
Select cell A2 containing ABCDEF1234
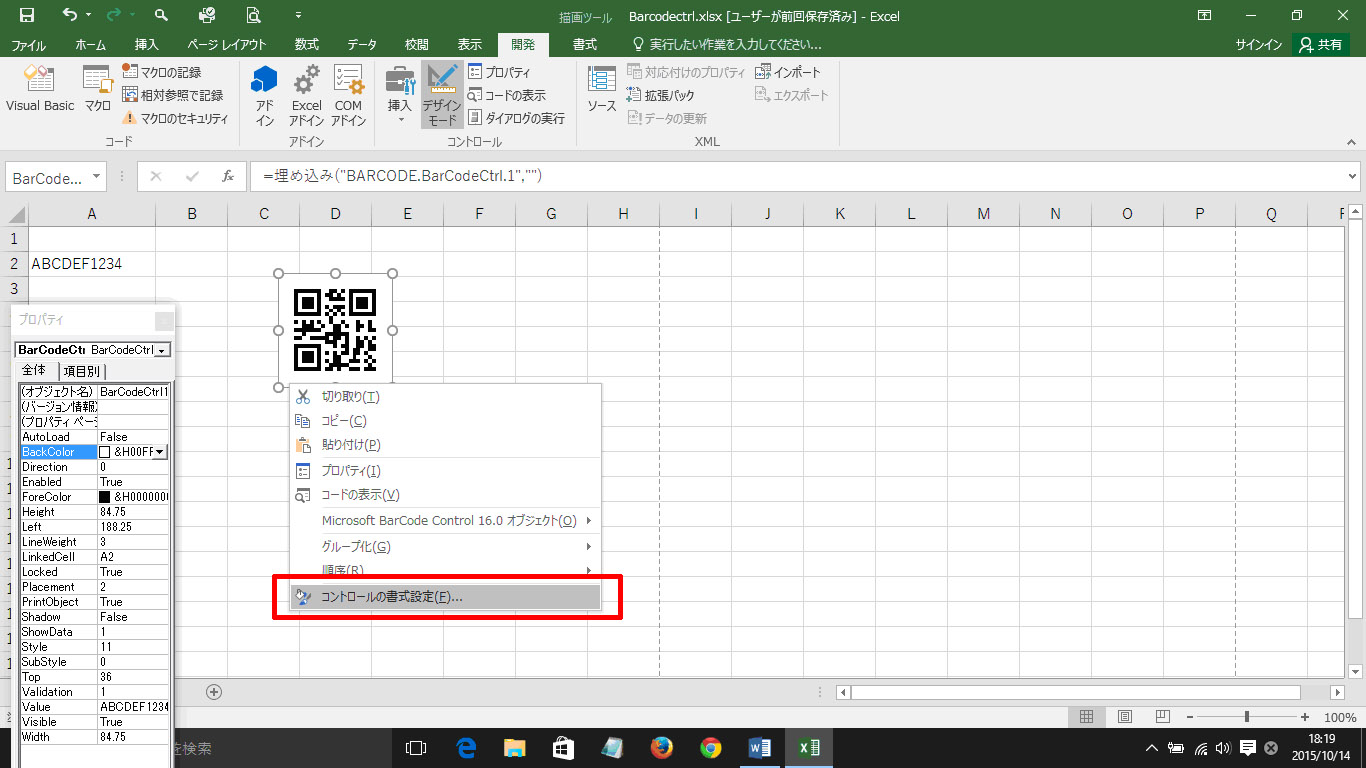91,264
